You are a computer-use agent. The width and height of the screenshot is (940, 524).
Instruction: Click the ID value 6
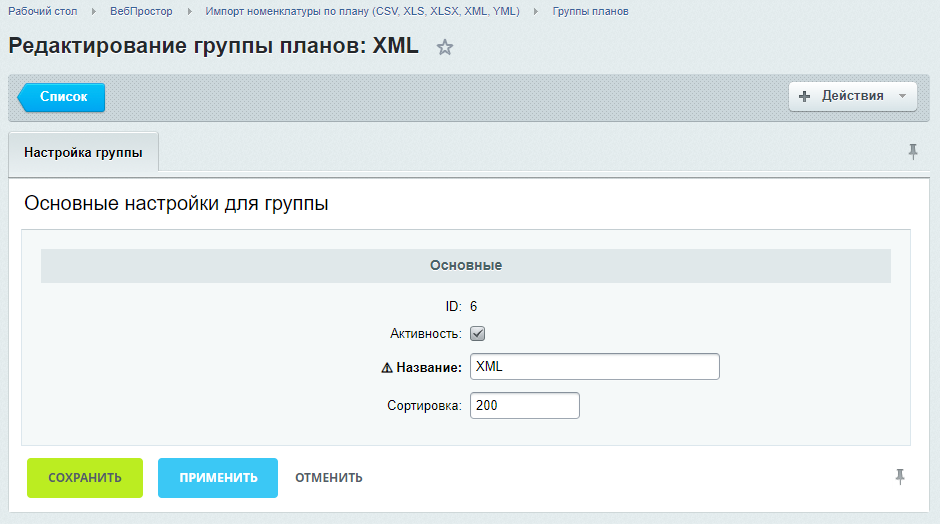pyautogui.click(x=473, y=306)
